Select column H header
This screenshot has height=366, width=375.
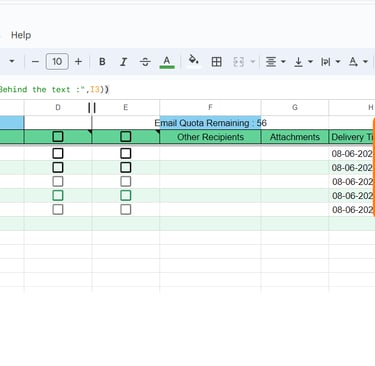coord(352,107)
